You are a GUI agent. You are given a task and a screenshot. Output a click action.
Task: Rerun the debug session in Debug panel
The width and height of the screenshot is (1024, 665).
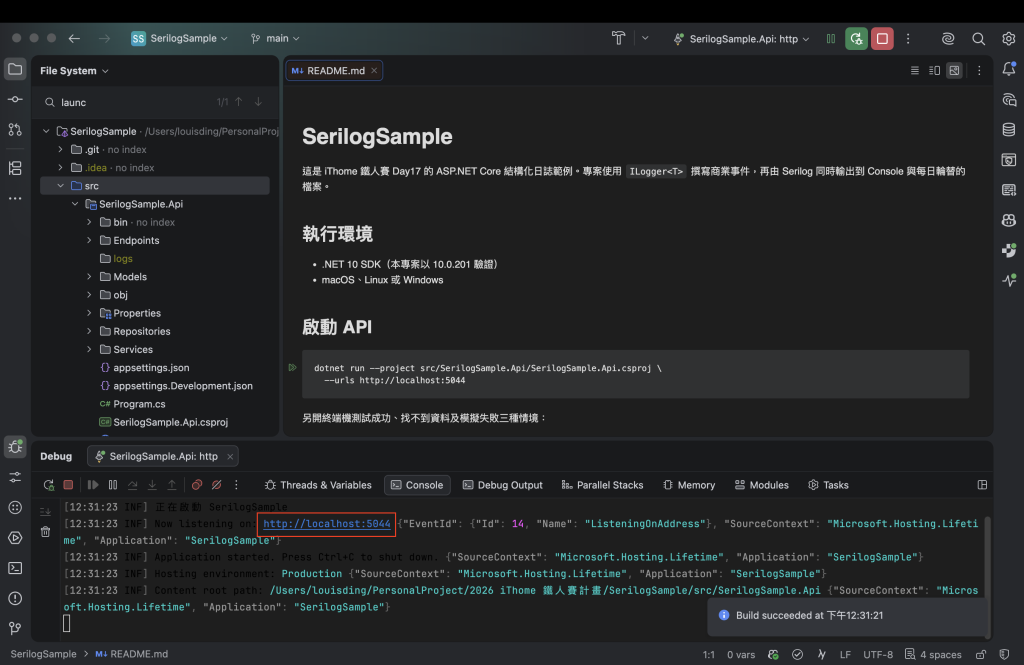(48, 485)
